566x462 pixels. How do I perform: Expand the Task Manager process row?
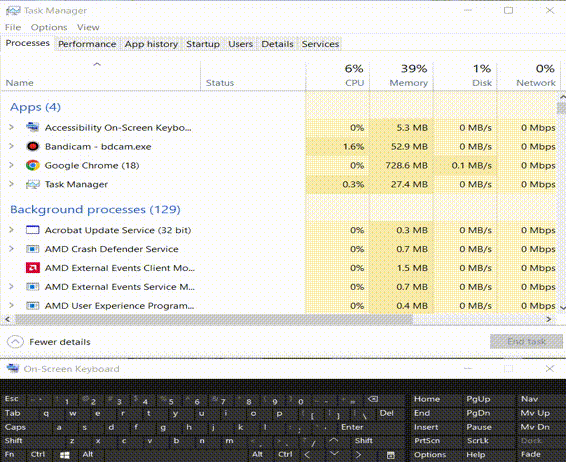tap(12, 184)
